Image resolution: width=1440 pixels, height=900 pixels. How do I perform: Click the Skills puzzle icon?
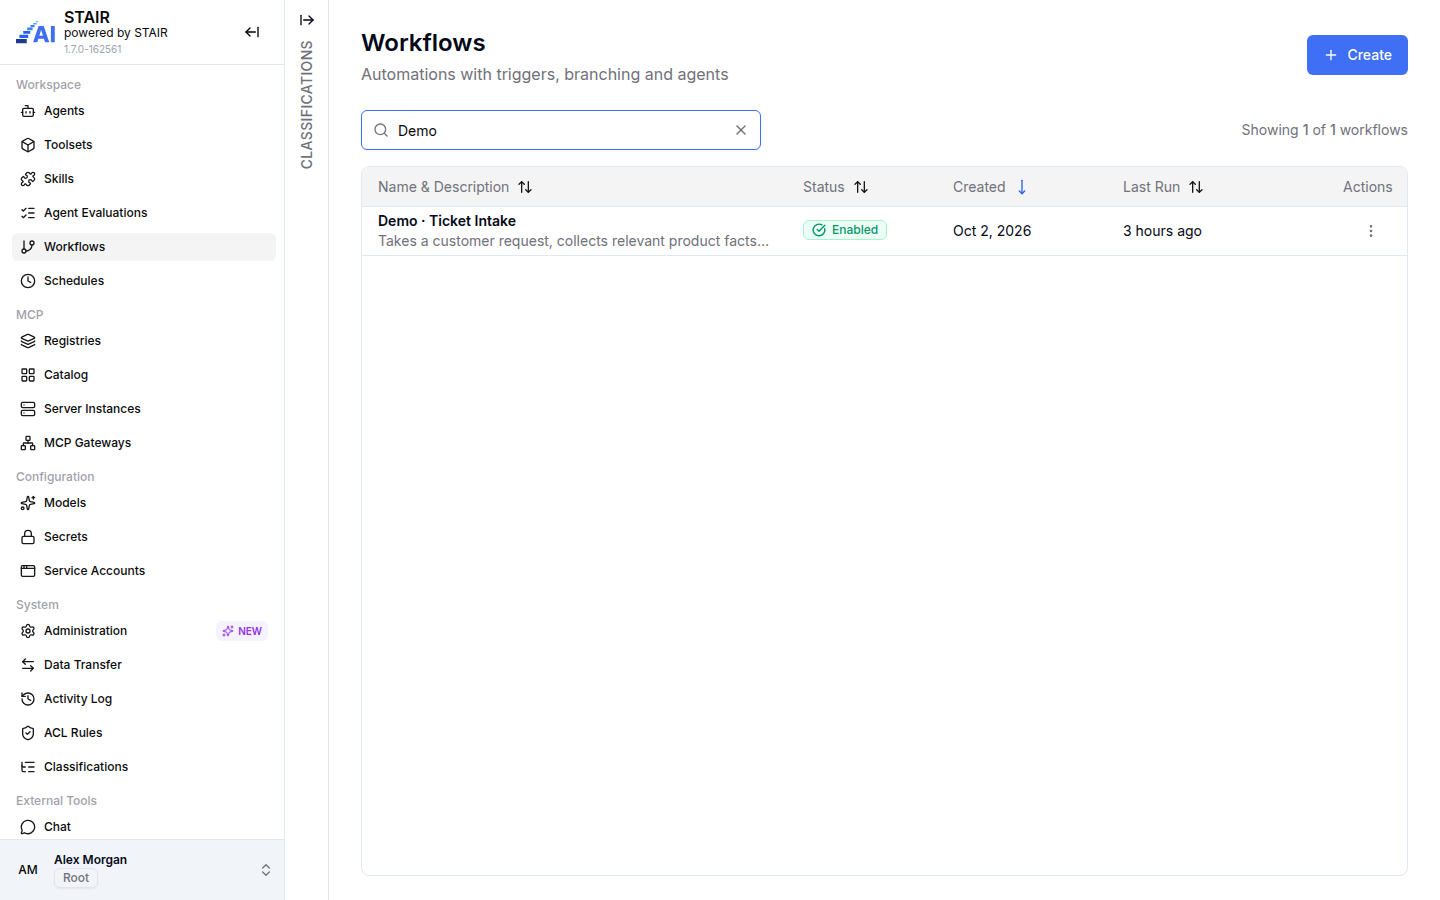pos(28,179)
